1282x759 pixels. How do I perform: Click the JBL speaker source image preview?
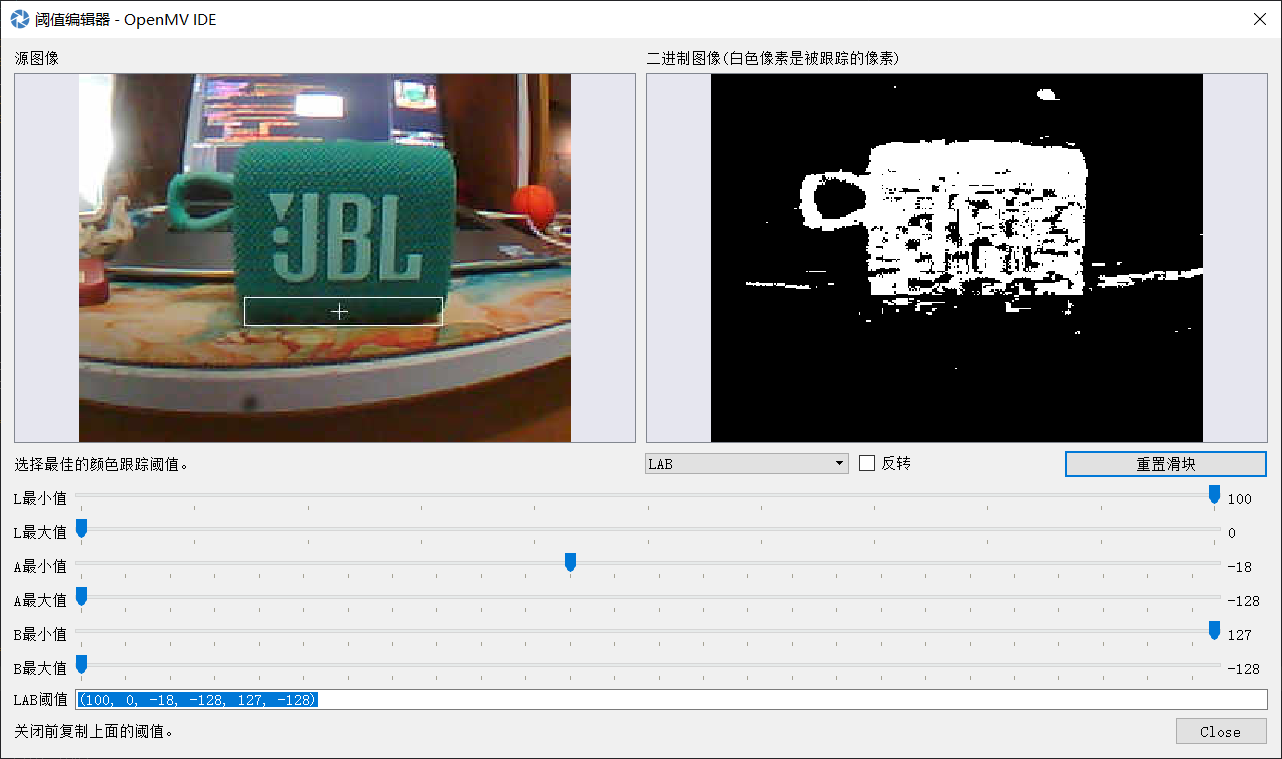(x=325, y=258)
